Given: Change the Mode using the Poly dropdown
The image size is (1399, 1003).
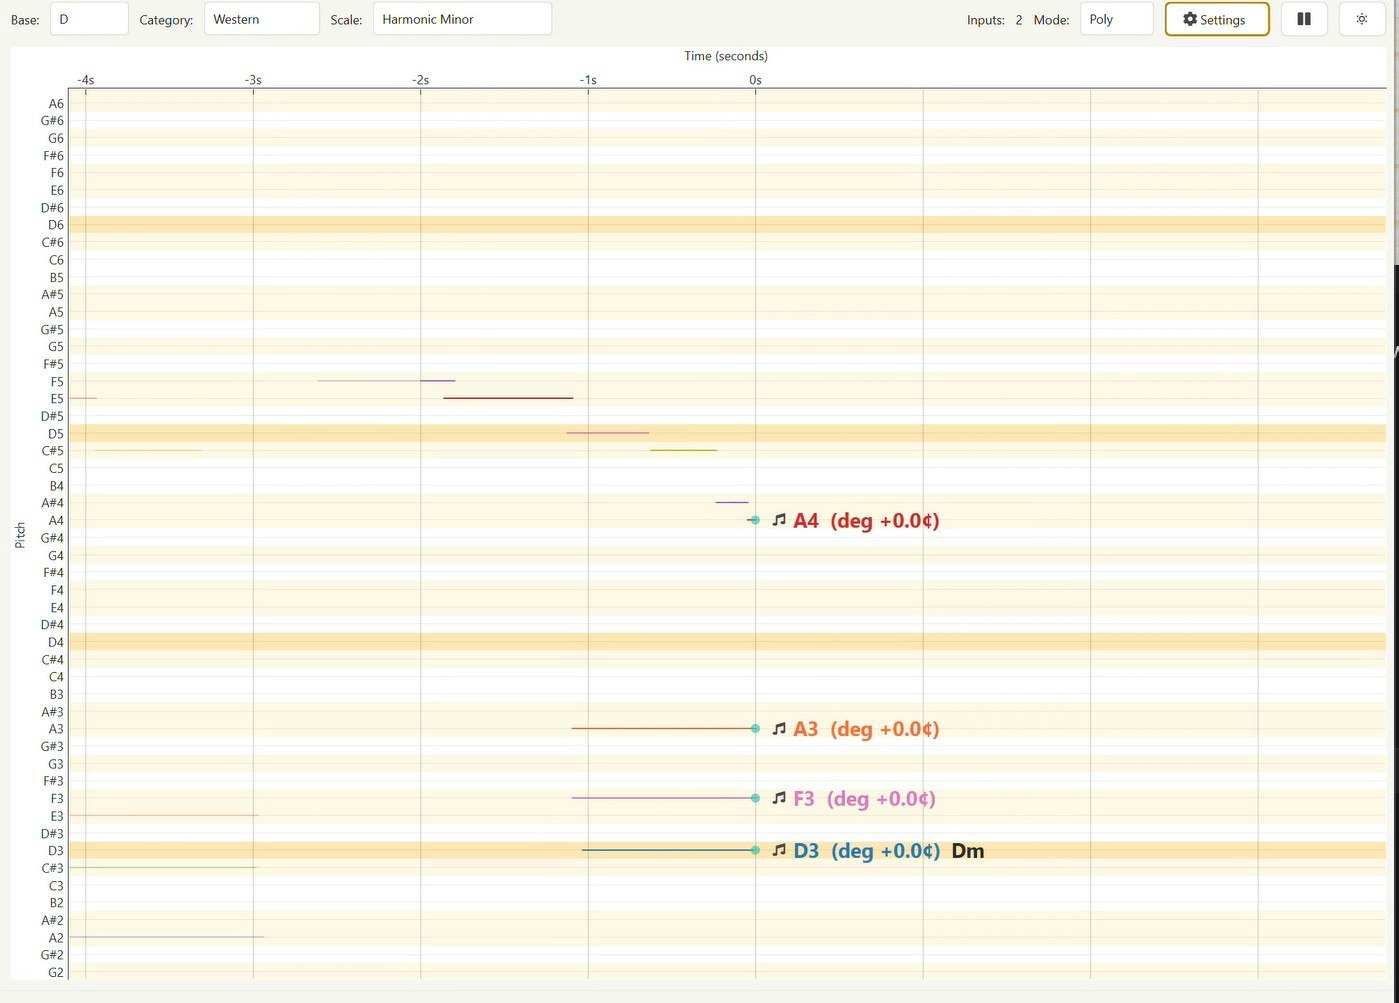Looking at the screenshot, I should [x=1116, y=18].
